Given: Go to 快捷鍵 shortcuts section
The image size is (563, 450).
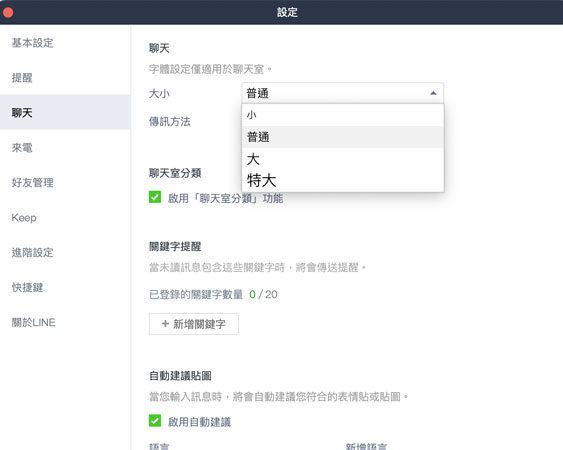Looking at the screenshot, I should pyautogui.click(x=27, y=287).
